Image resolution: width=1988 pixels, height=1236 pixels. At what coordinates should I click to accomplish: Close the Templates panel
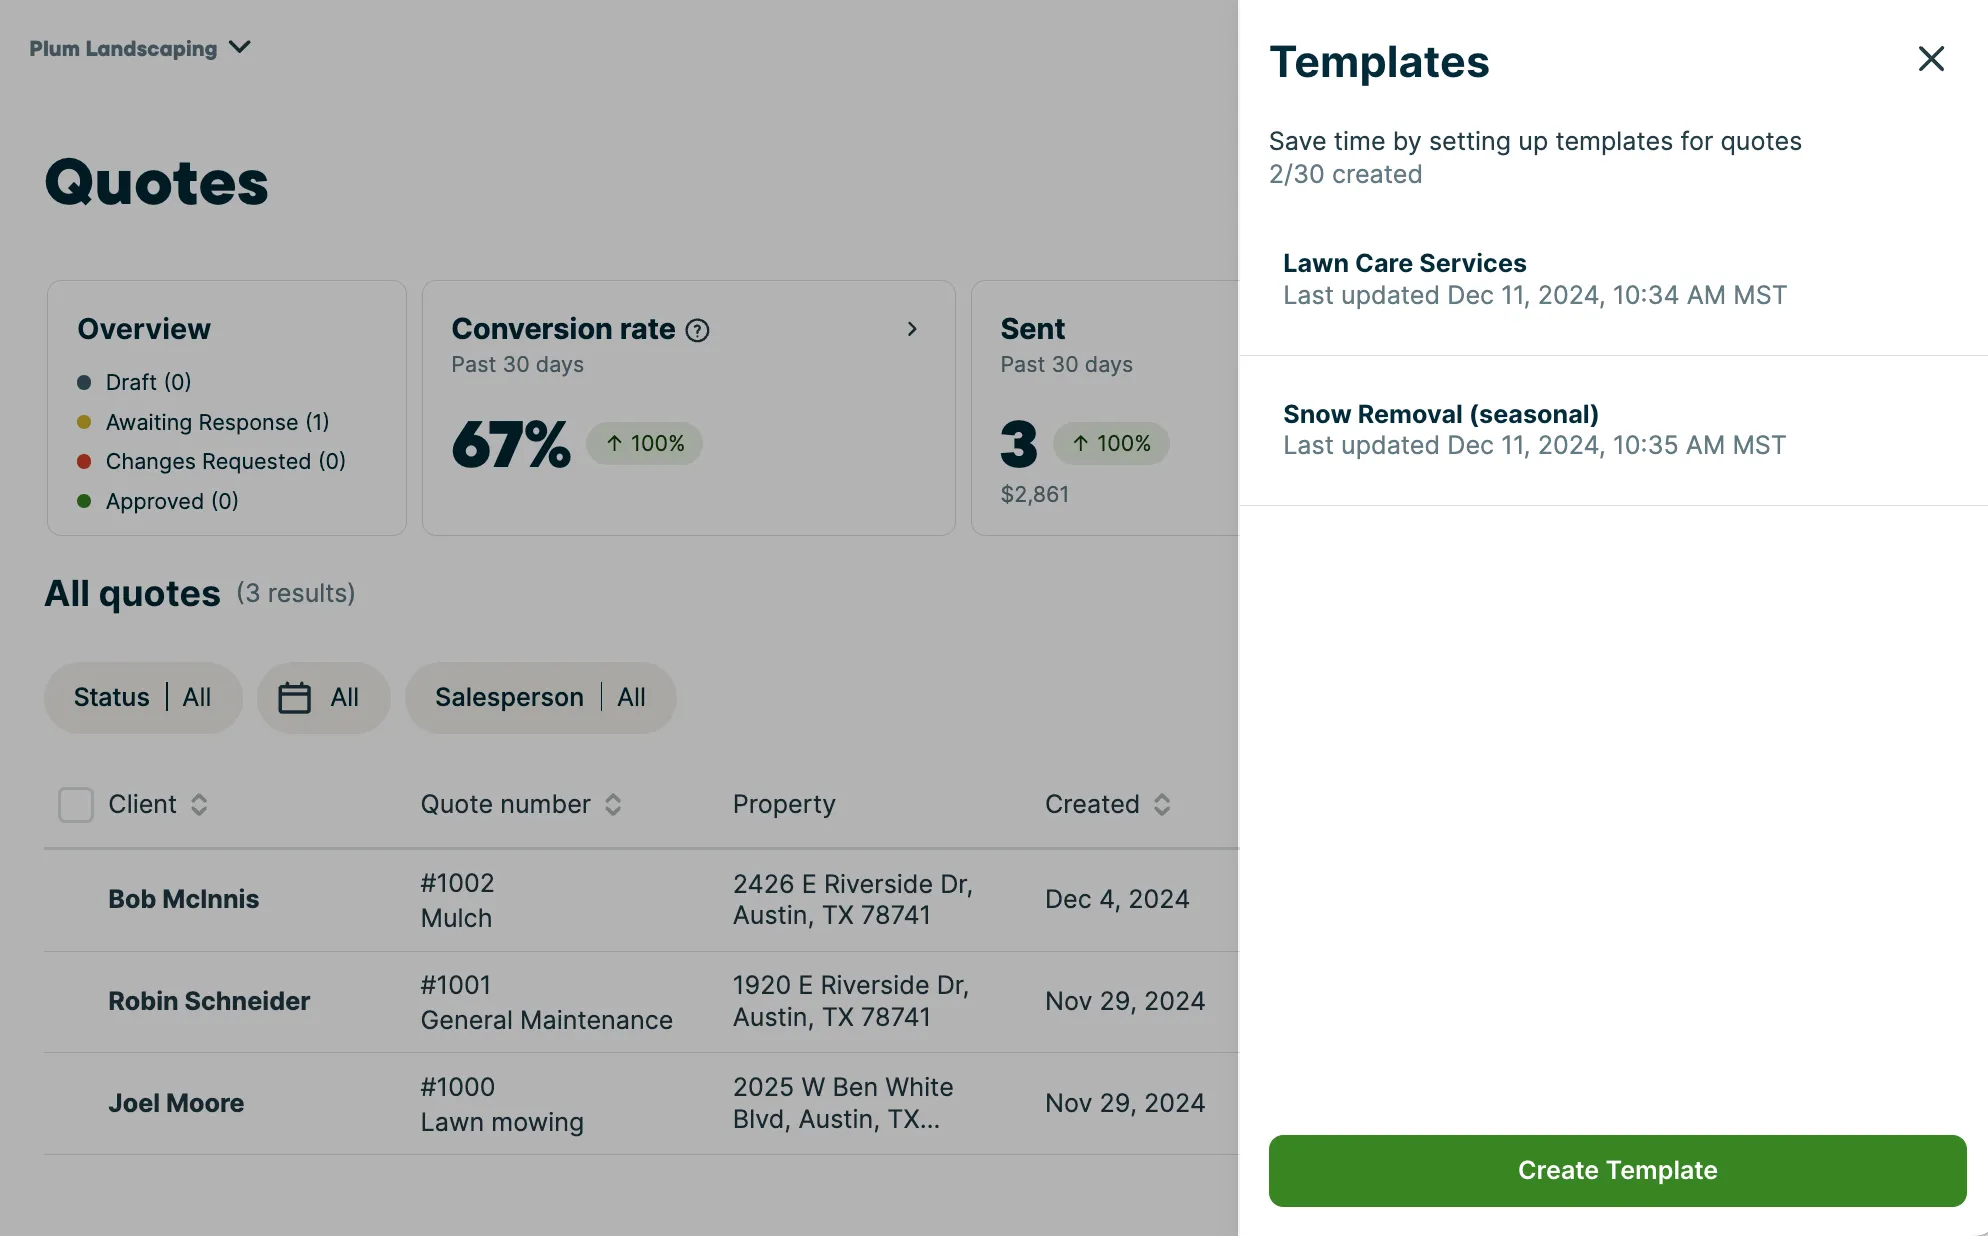coord(1931,59)
